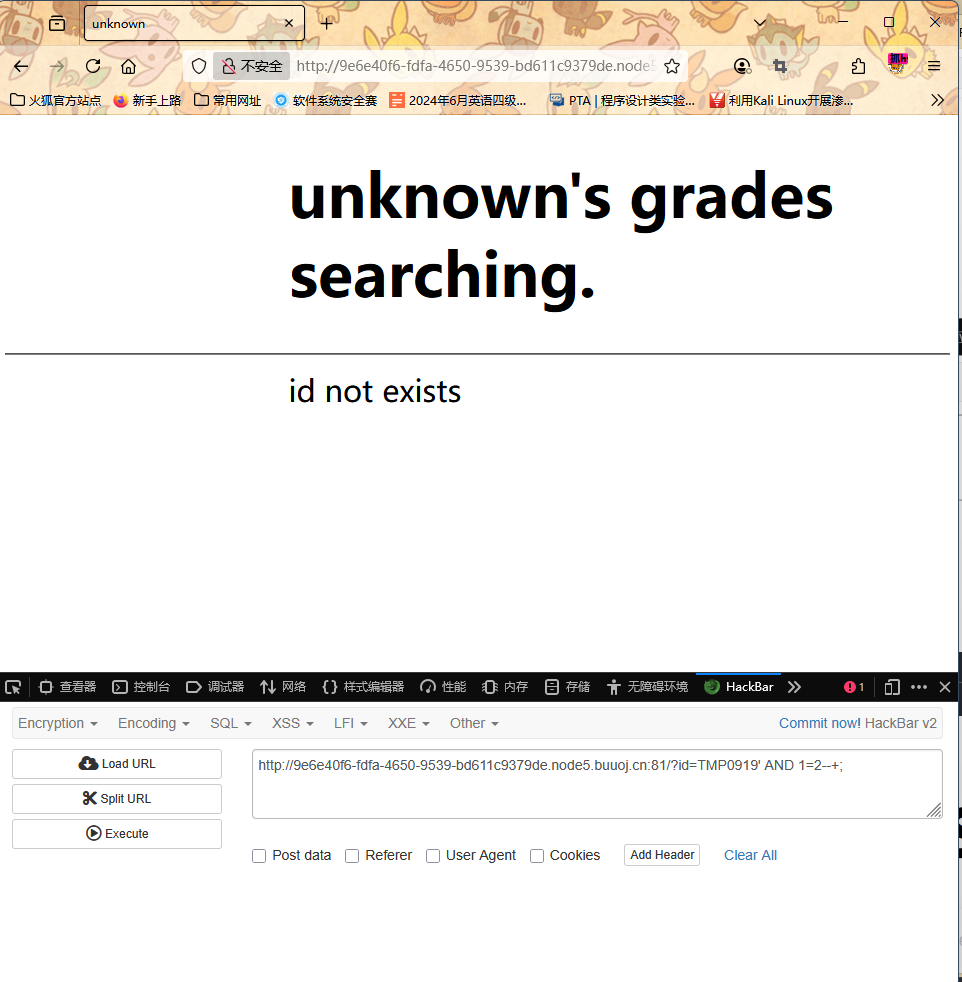Expand the Encryption dropdown
Viewport: 962px width, 982px height.
(58, 723)
